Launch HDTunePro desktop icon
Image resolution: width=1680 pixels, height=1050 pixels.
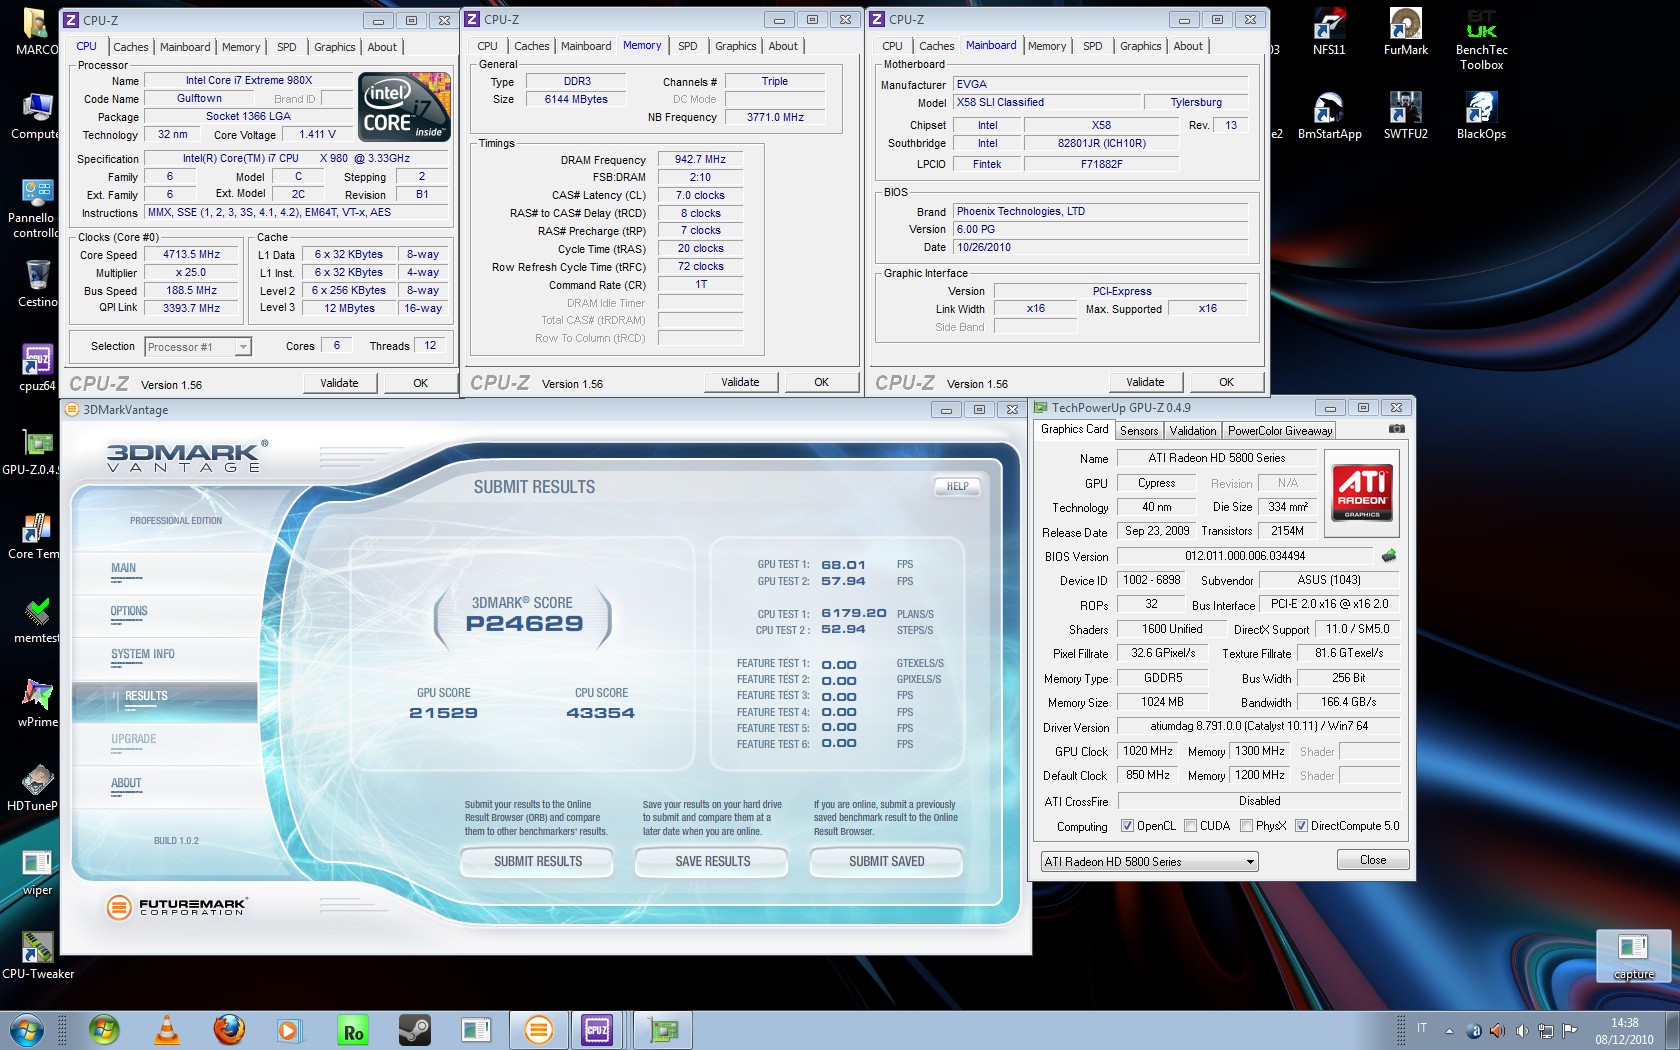point(37,788)
